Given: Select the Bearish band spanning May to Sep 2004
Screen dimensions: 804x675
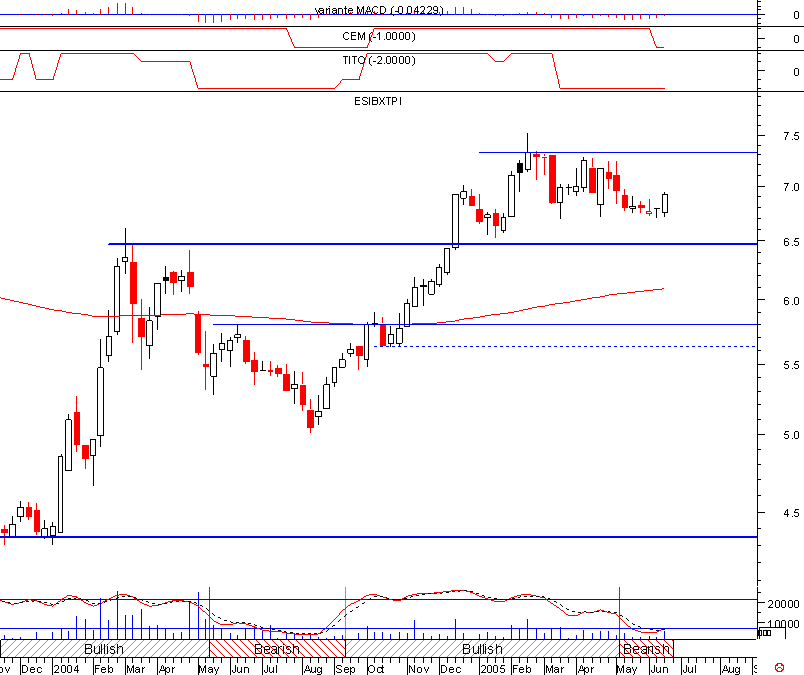Looking at the screenshot, I should (x=277, y=648).
